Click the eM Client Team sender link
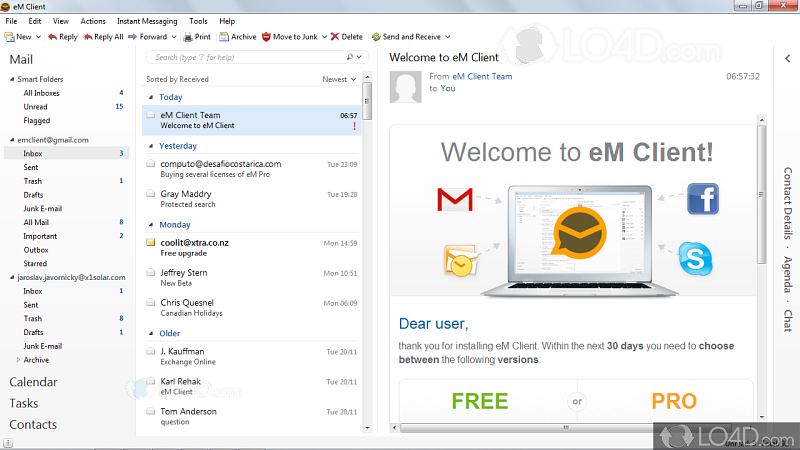This screenshot has width=800, height=450. point(482,76)
